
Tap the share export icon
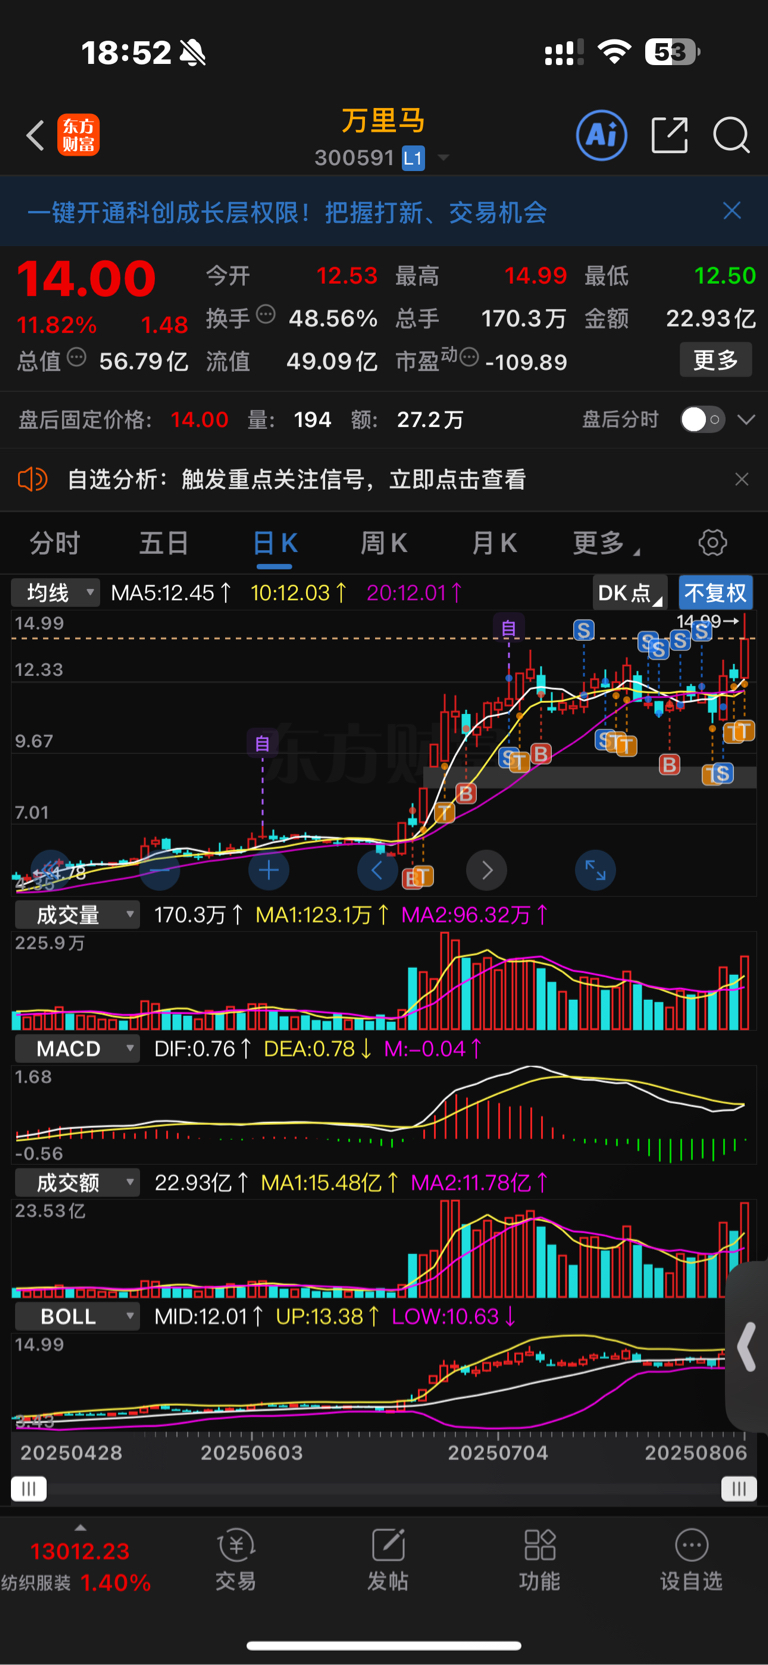coord(669,135)
